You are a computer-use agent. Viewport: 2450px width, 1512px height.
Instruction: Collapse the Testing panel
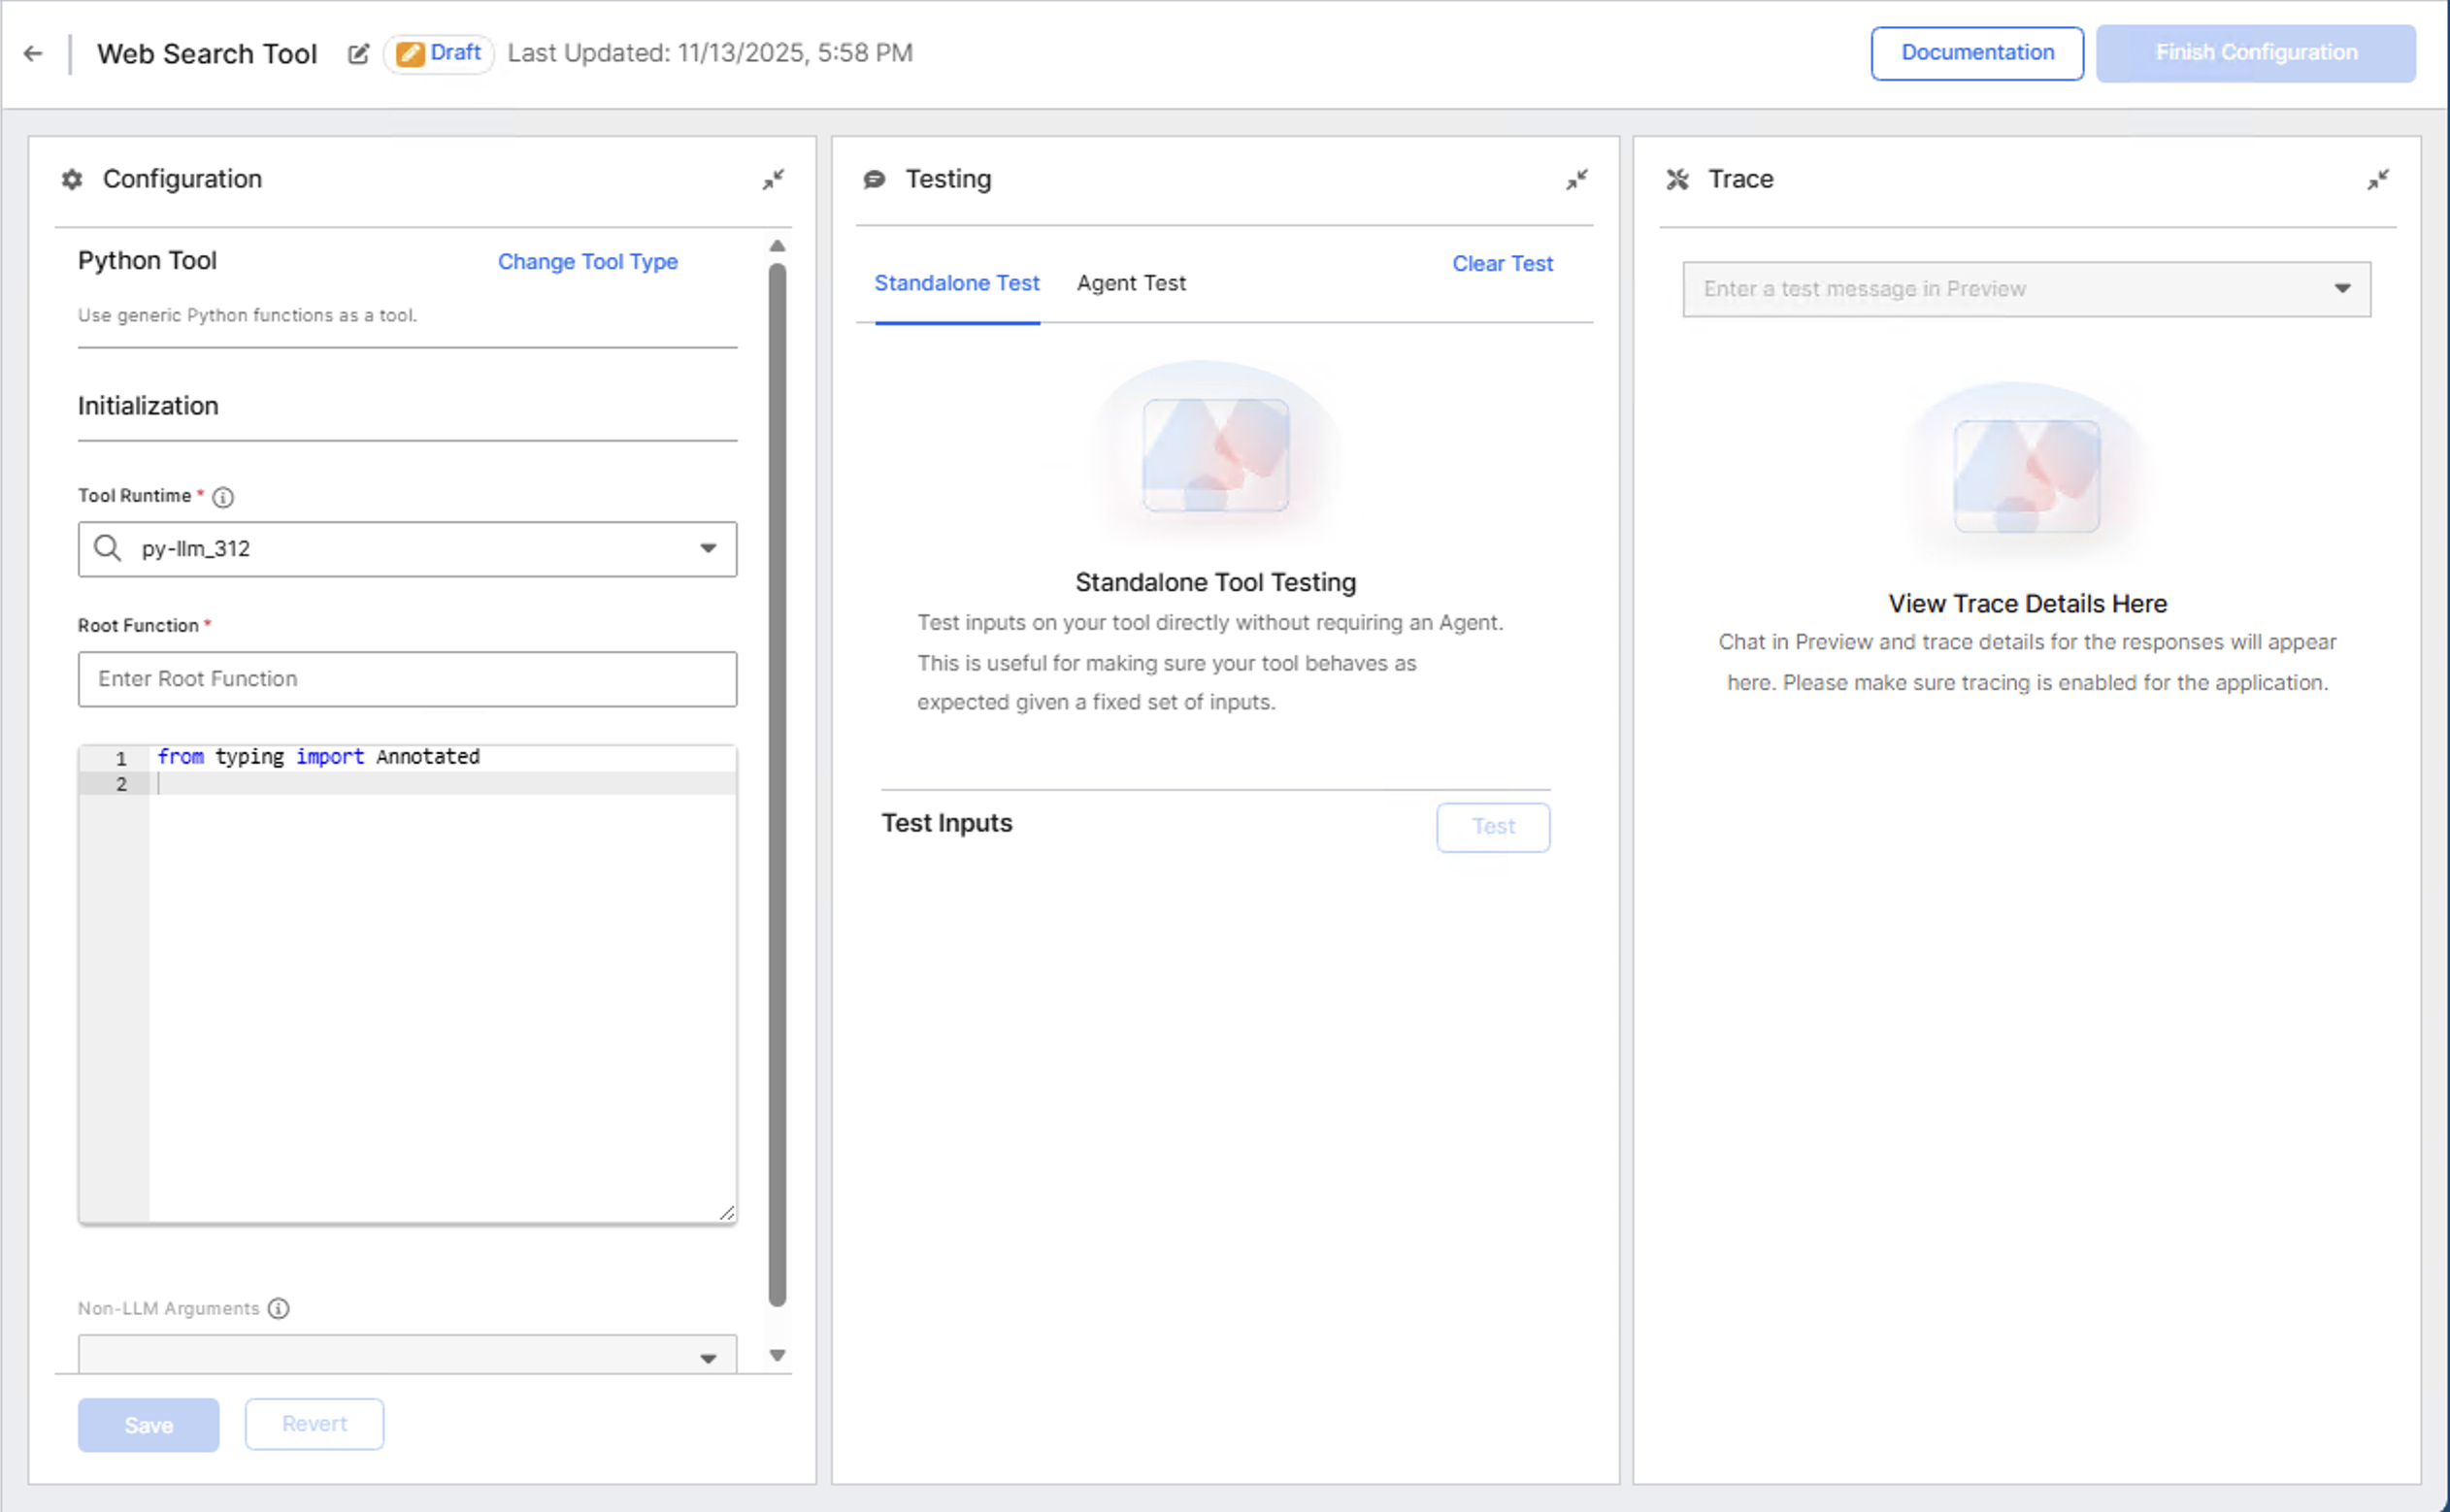coord(1576,180)
